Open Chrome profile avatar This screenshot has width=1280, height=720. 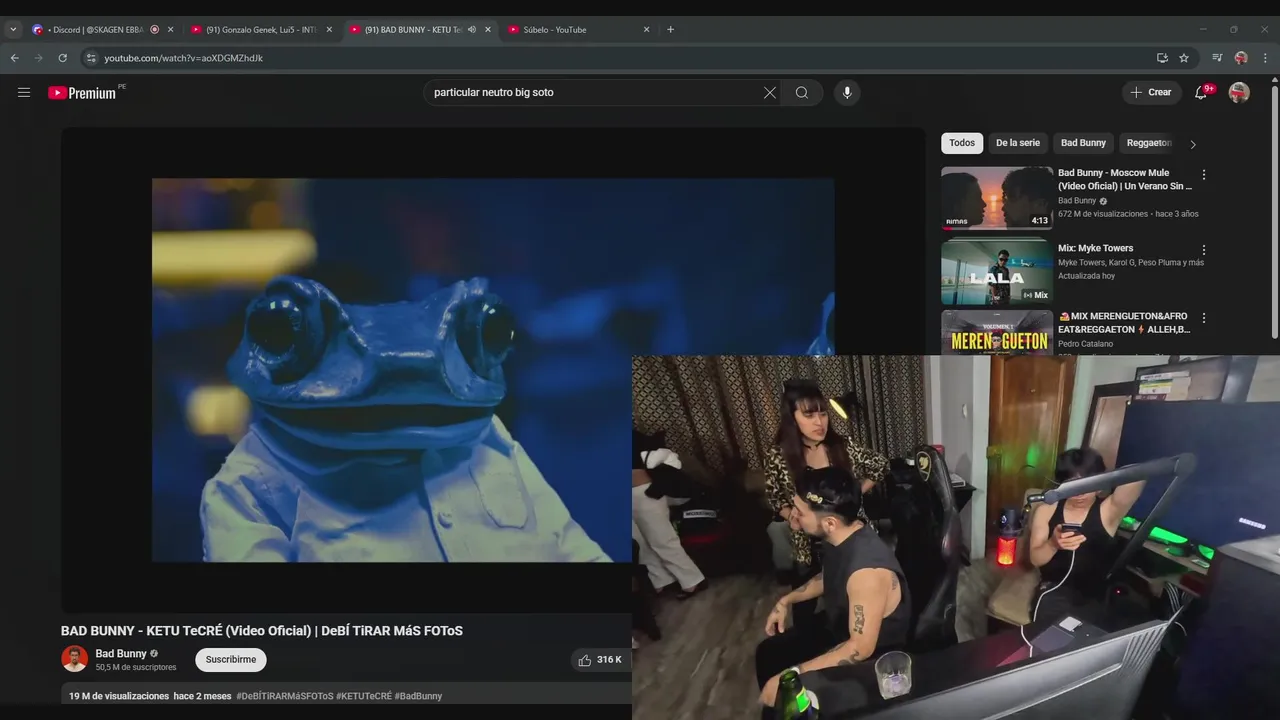(1241, 58)
